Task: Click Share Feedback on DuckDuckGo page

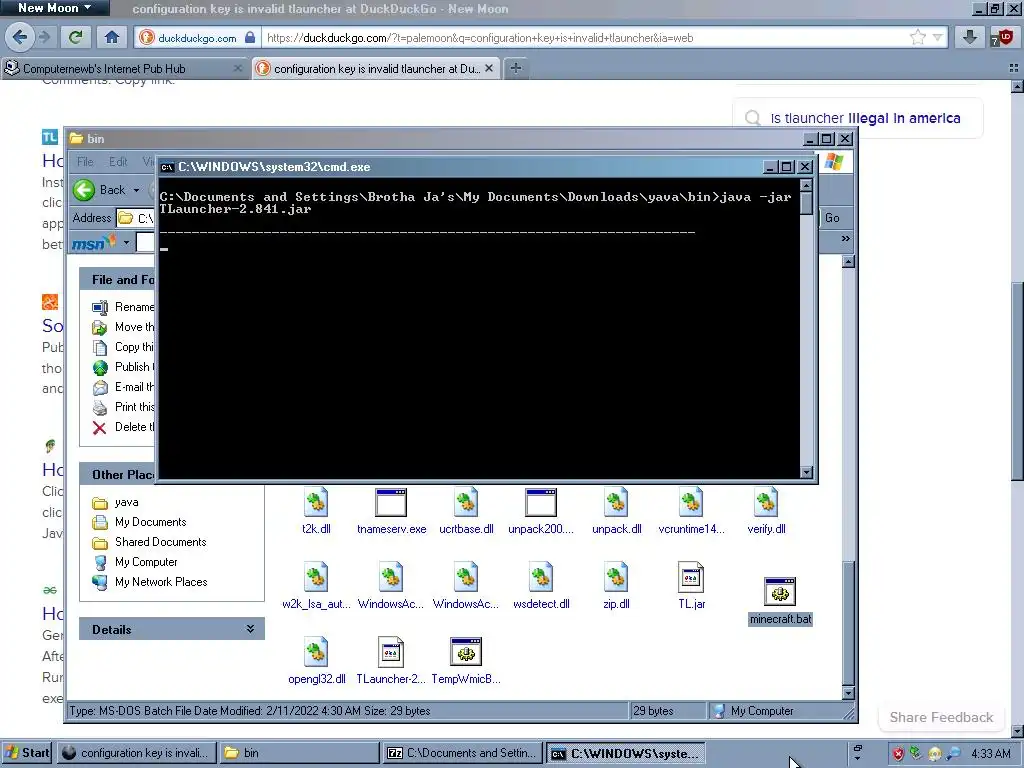Action: tap(941, 717)
